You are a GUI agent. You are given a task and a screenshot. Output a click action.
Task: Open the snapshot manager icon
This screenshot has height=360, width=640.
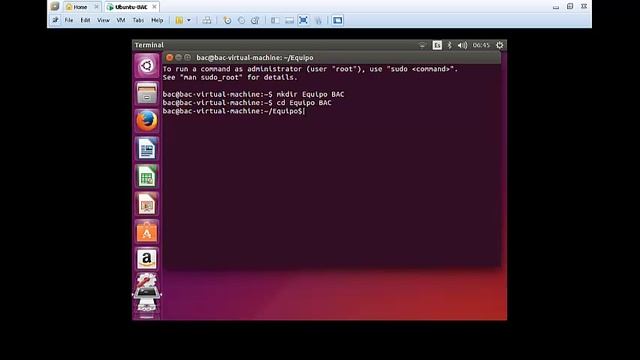255,20
